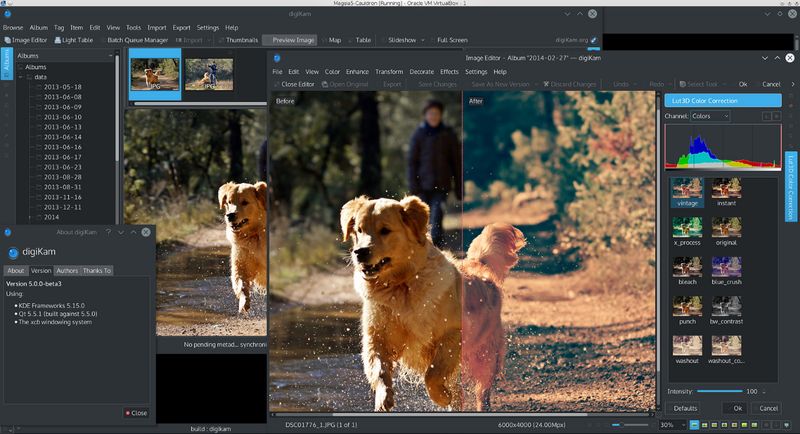This screenshot has height=434, width=800.
Task: Open the Enhance menu in Image Editor
Action: [357, 72]
